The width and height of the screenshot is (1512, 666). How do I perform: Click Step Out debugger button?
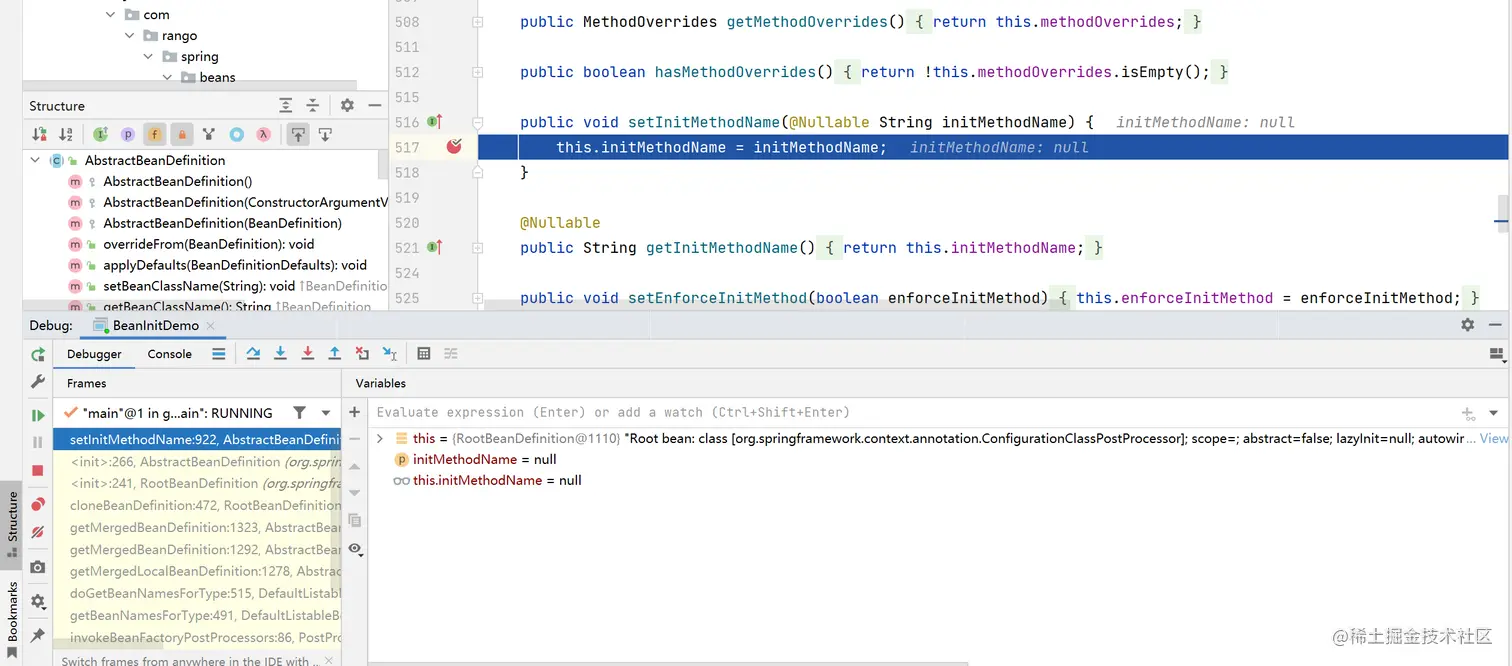coord(334,354)
